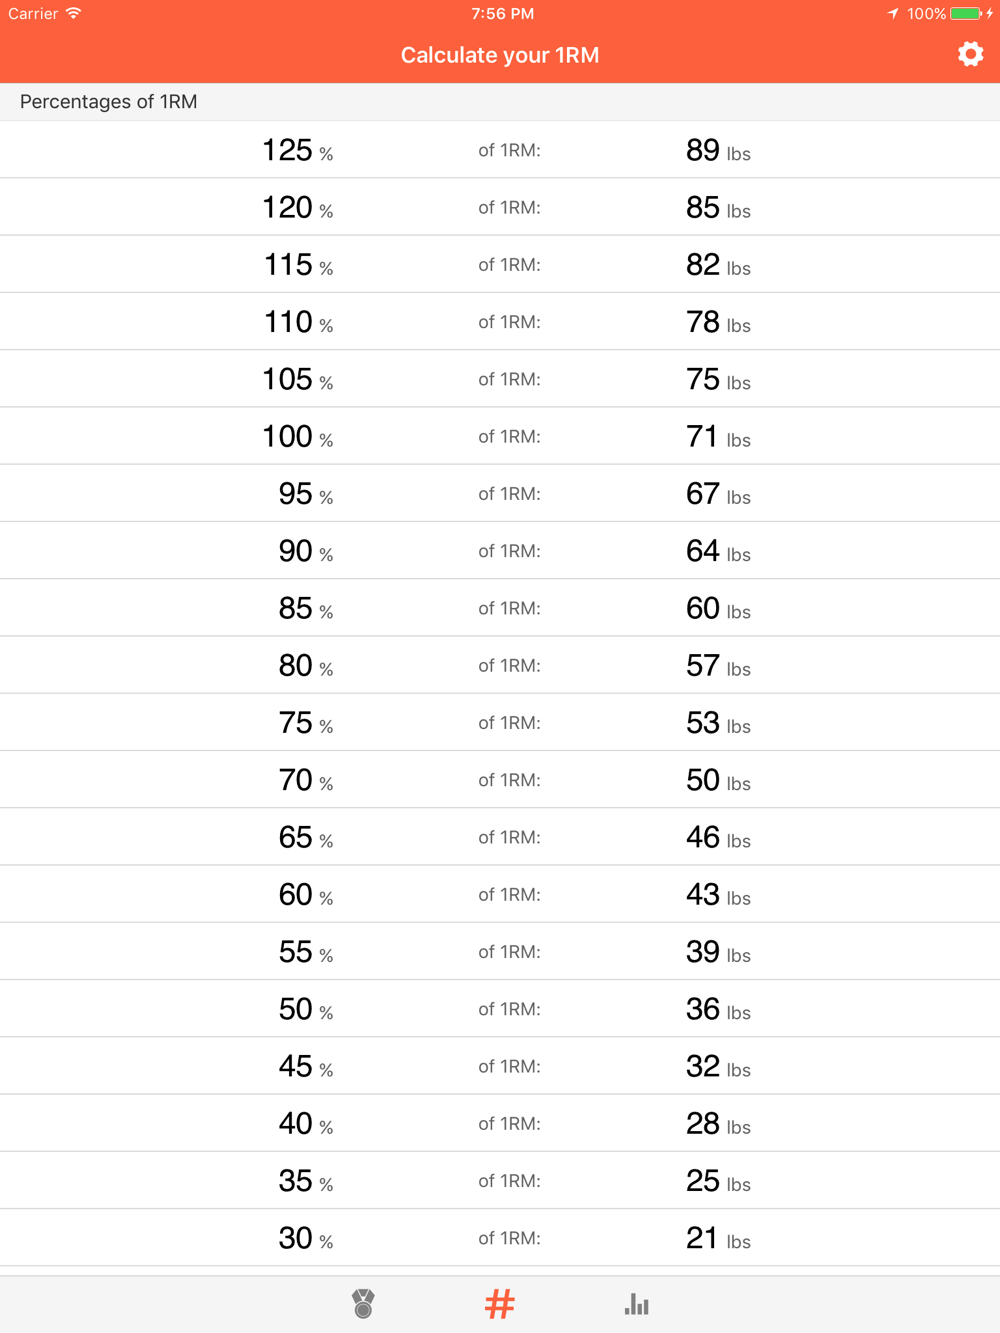Tap the Percentages of 1RM header

pyautogui.click(x=109, y=102)
